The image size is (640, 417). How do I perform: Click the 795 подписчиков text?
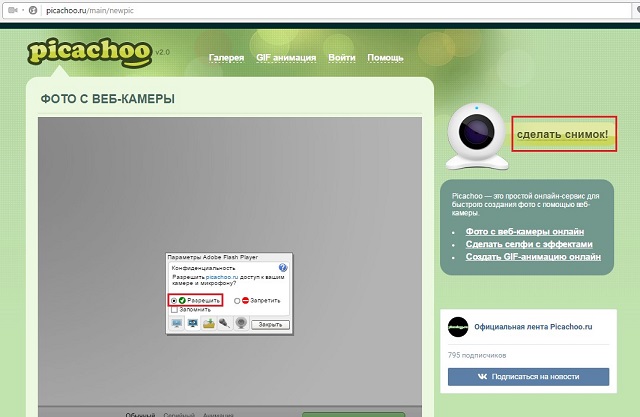tap(477, 355)
